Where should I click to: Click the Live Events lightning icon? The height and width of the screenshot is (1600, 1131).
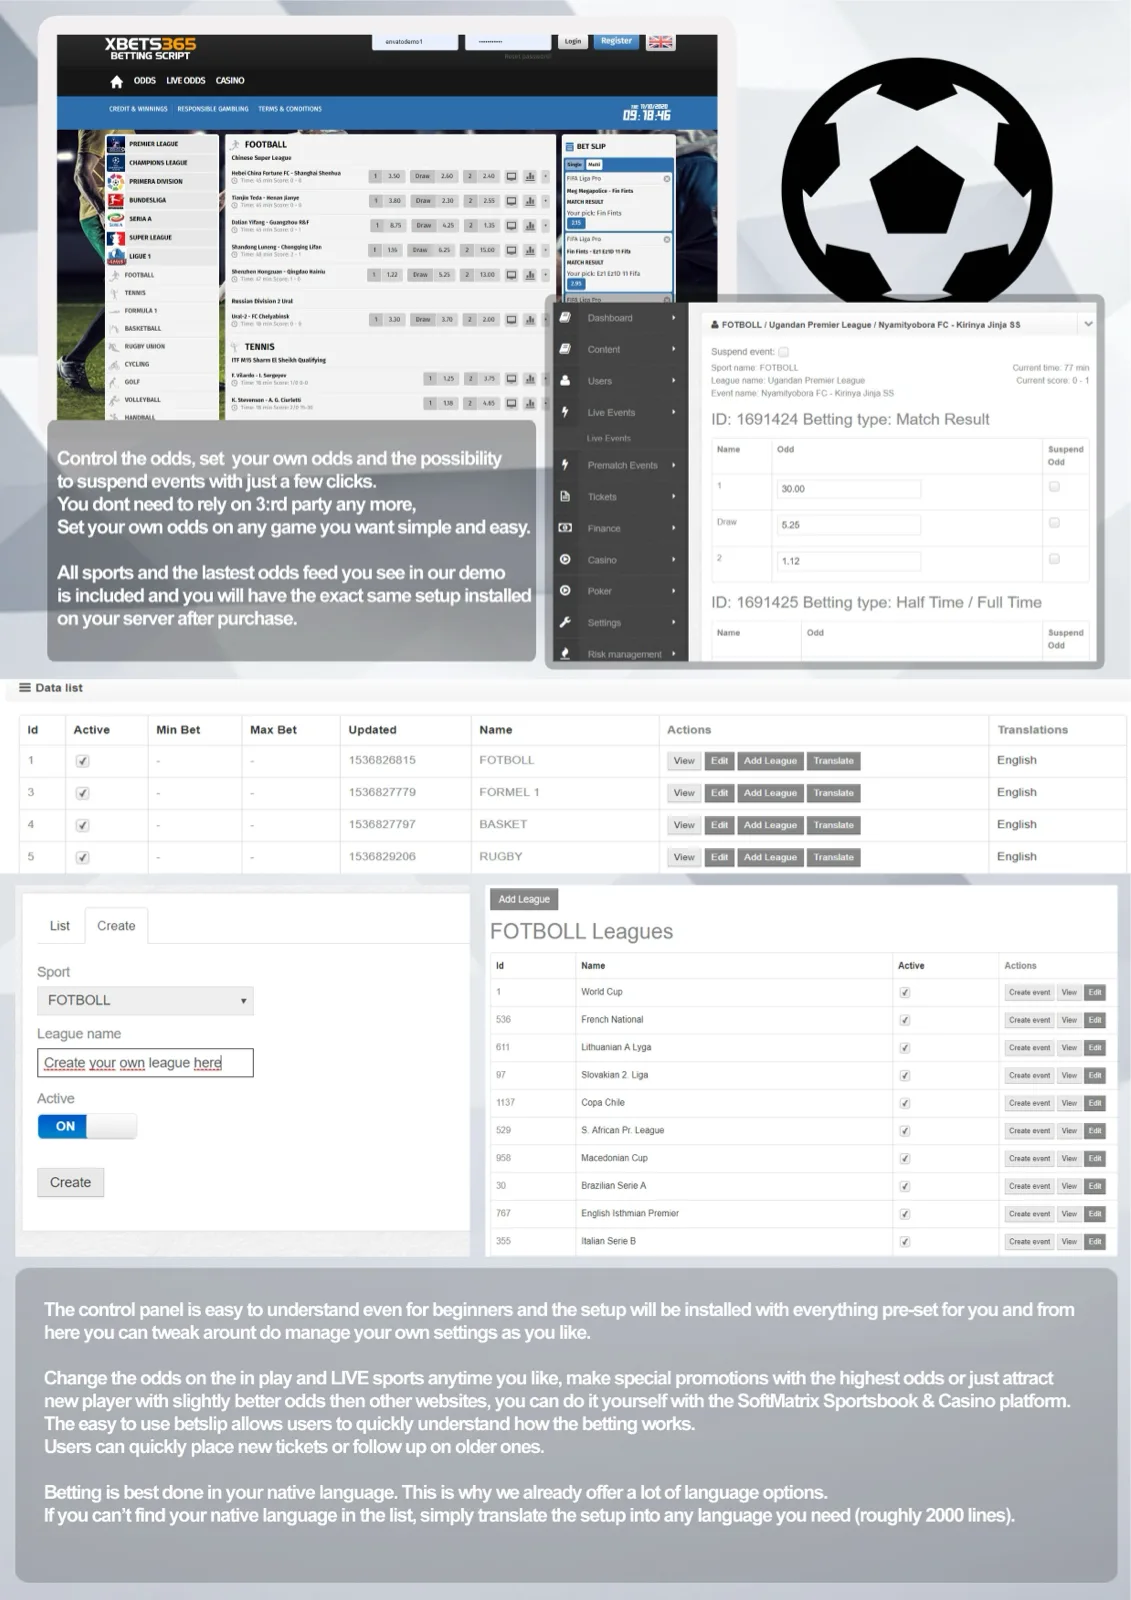pos(565,412)
